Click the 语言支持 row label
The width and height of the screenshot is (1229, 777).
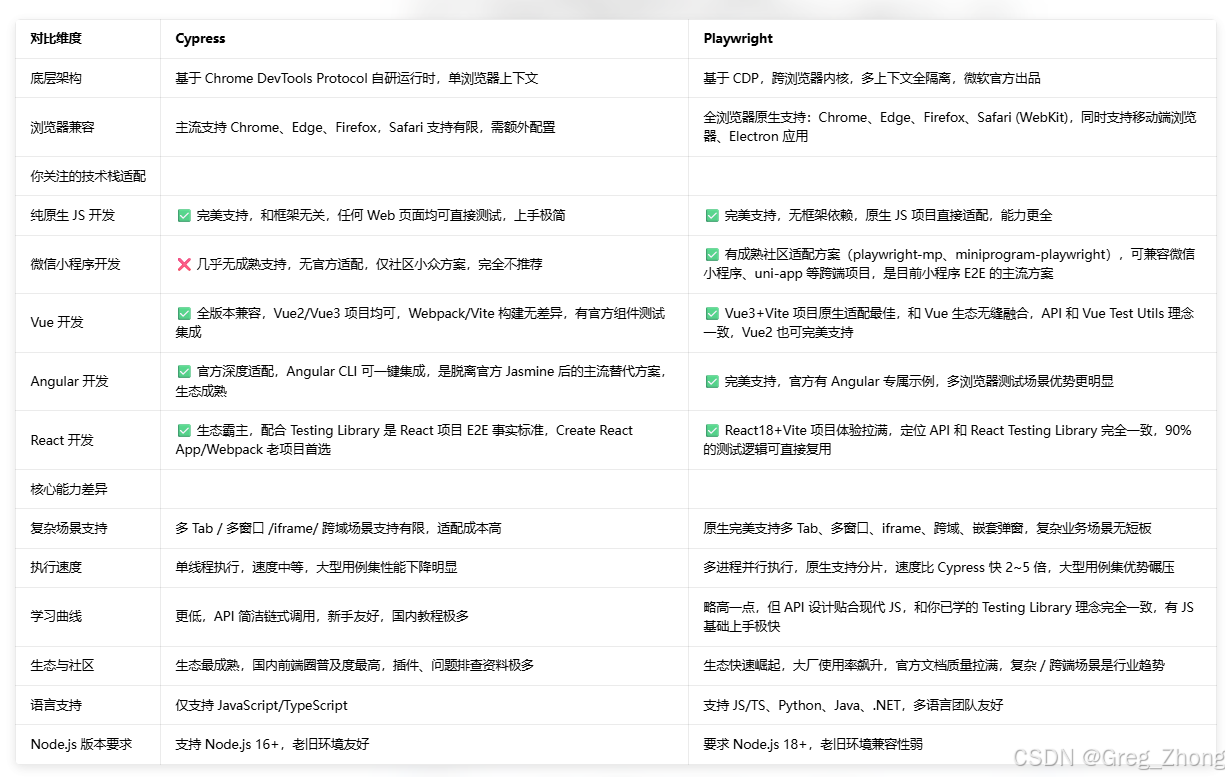point(56,705)
